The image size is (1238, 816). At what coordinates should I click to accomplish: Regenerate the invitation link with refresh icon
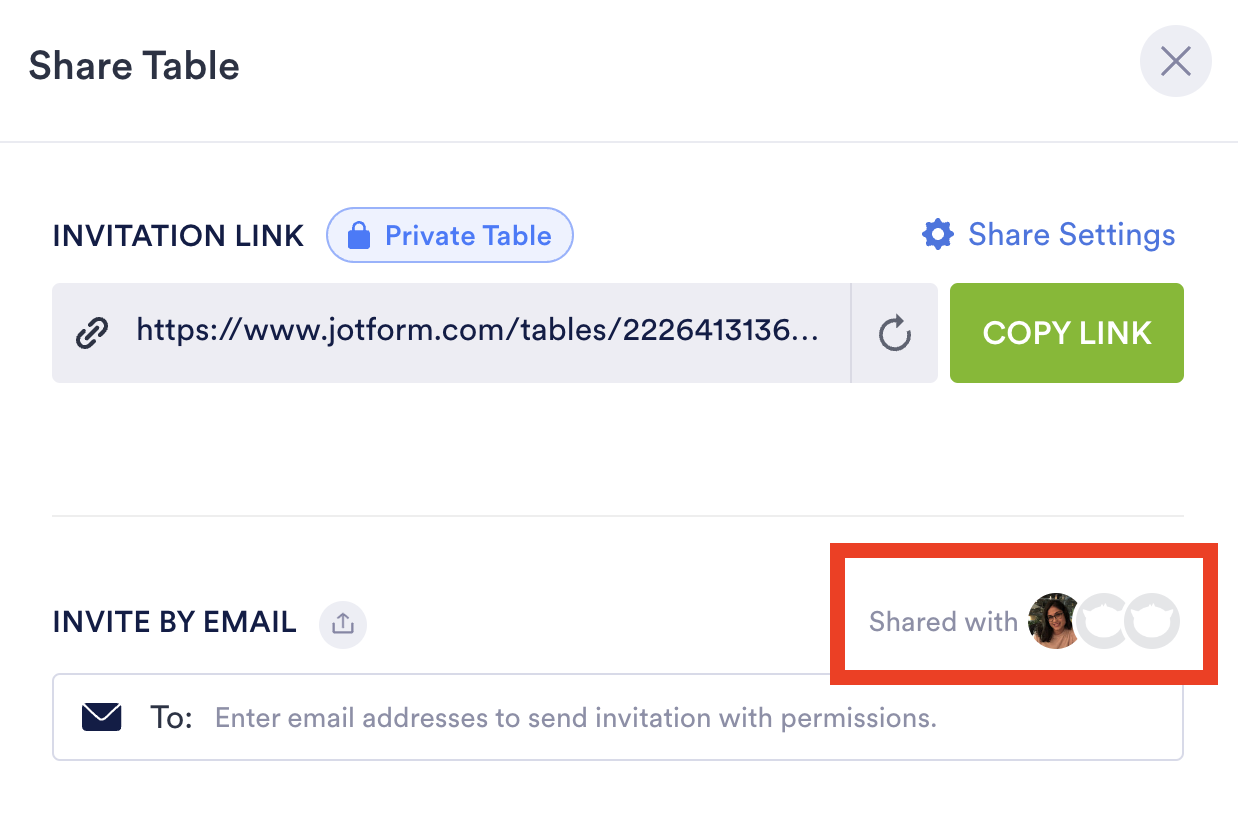(895, 333)
